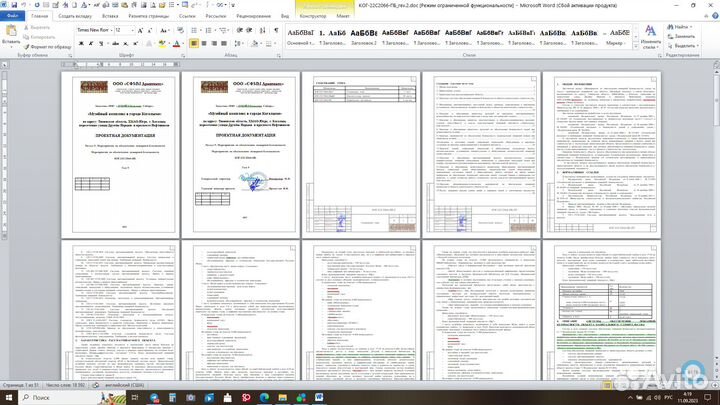Cut selection with Вырезать
The image size is (720, 405).
point(36,28)
